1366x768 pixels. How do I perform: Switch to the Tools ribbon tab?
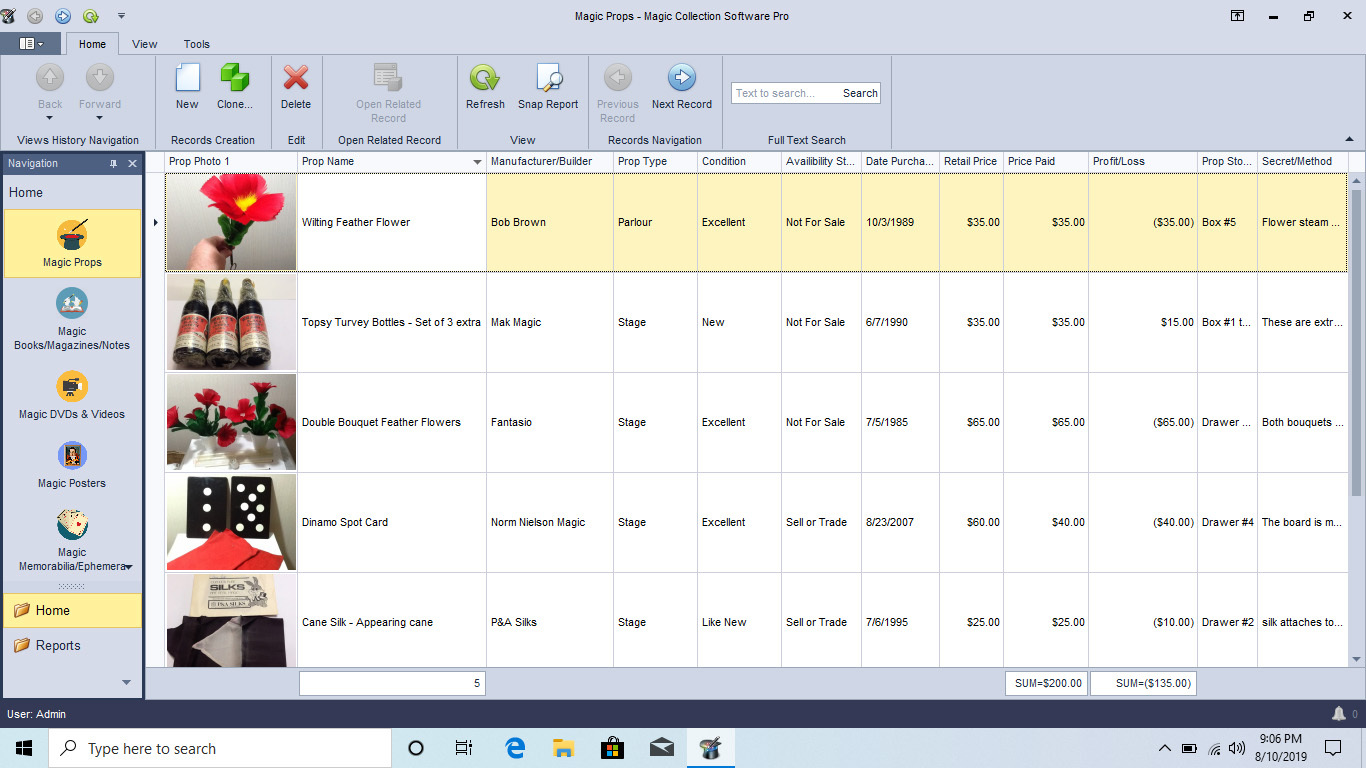point(197,44)
